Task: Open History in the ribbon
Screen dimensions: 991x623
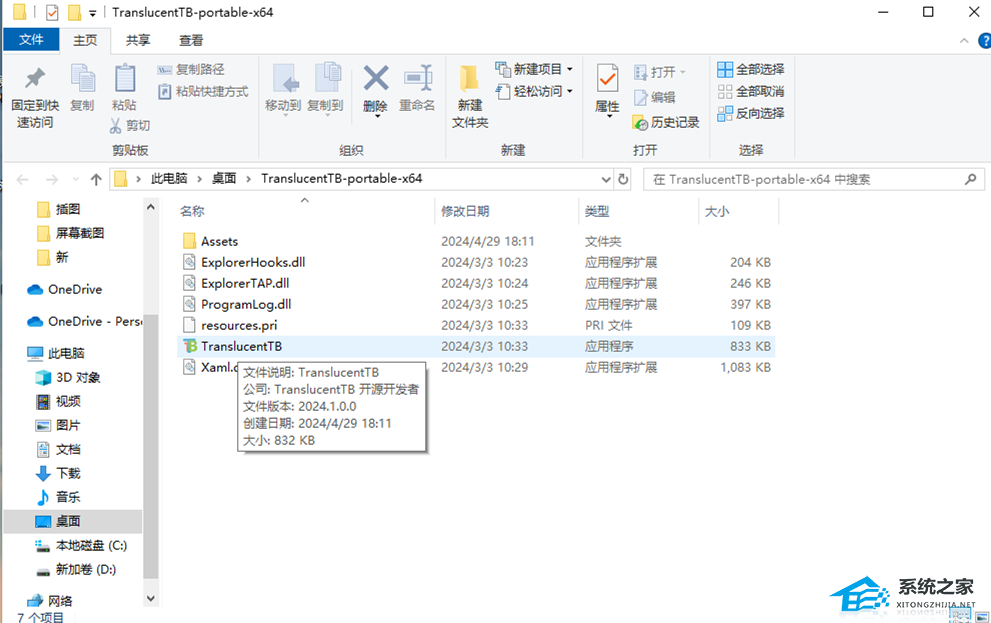Action: (666, 123)
